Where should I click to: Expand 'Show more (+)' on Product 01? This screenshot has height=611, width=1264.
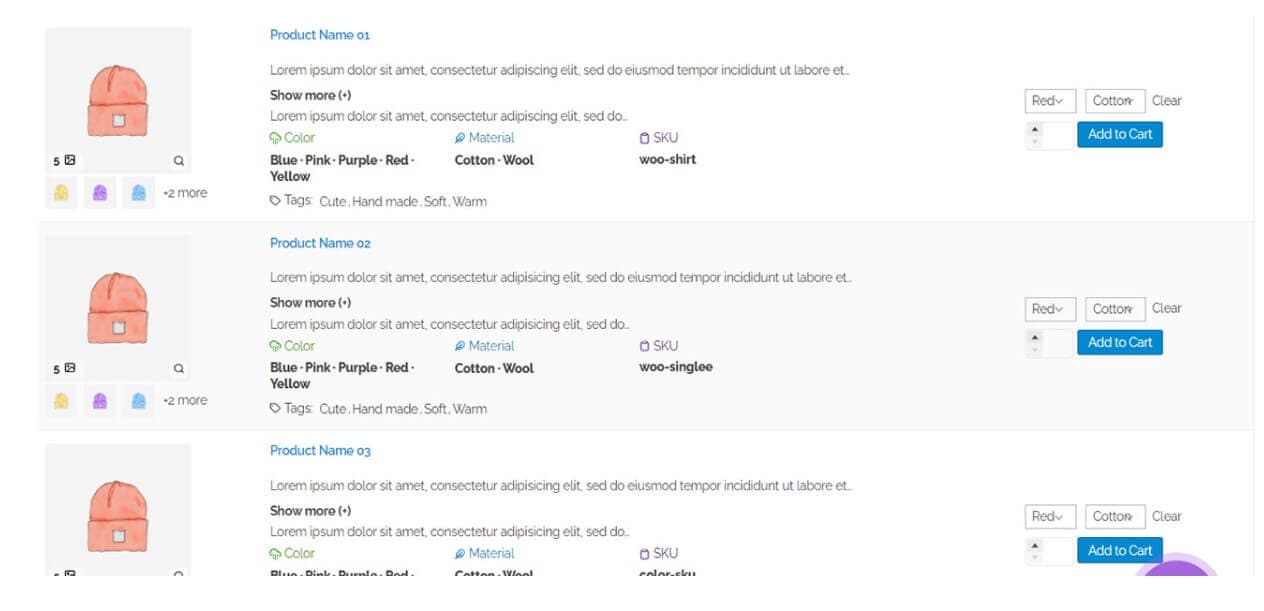[x=310, y=95]
